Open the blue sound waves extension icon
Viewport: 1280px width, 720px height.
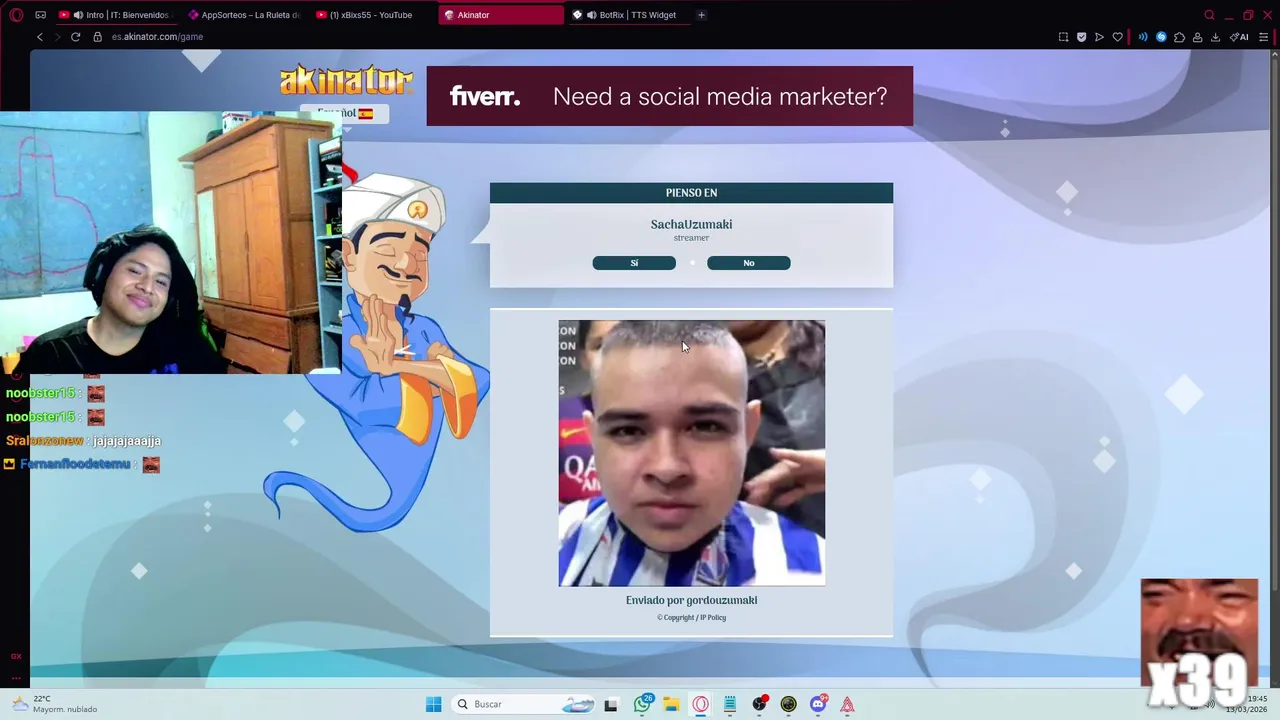point(1143,37)
